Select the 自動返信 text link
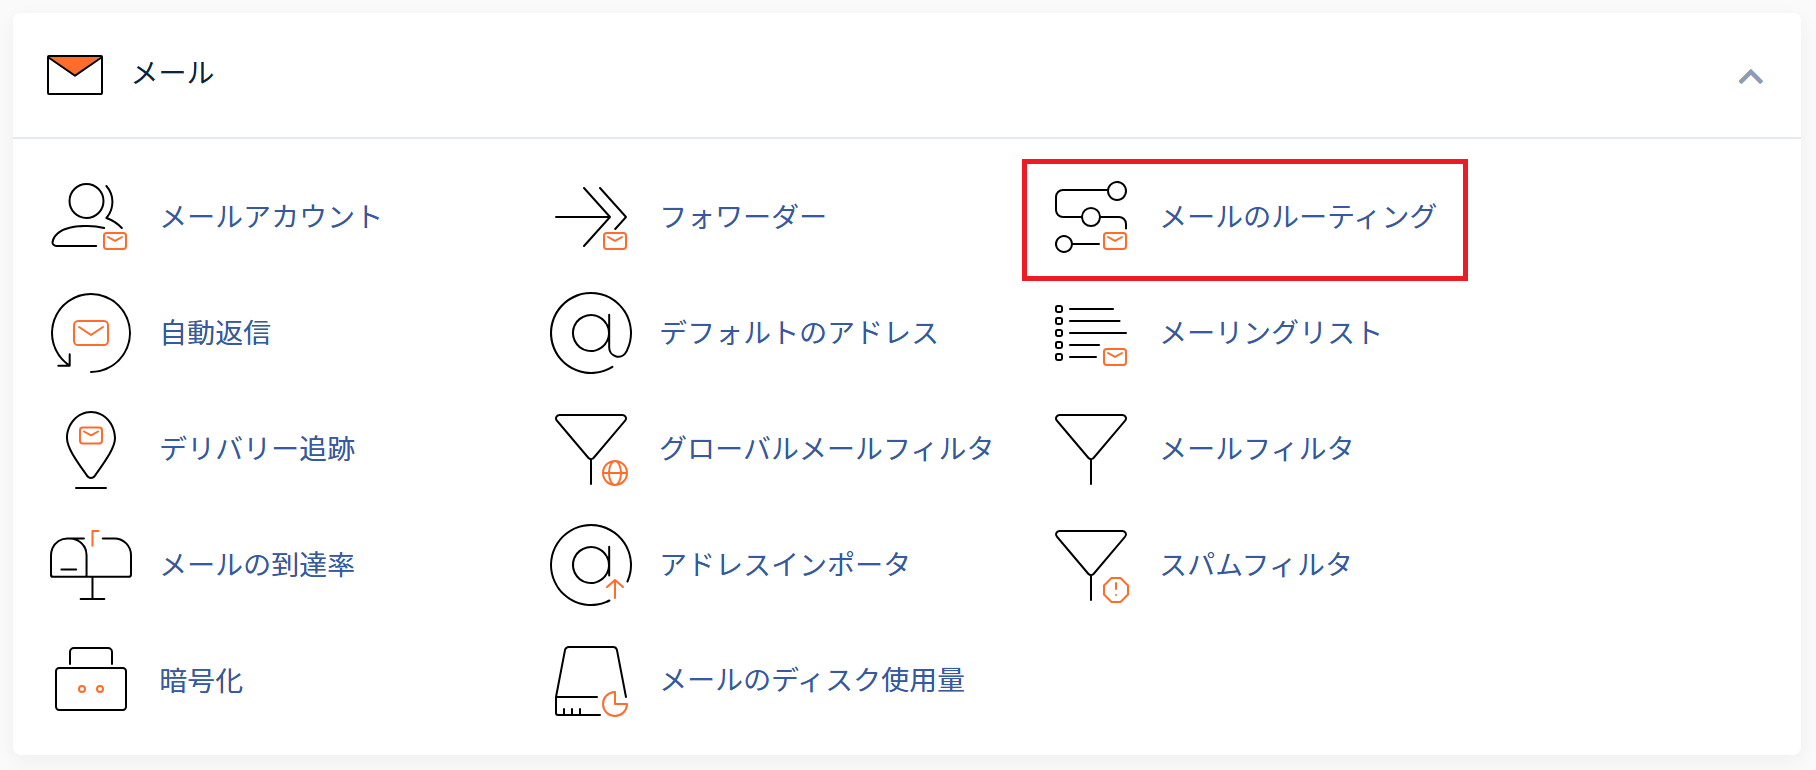The image size is (1816, 770). (215, 333)
